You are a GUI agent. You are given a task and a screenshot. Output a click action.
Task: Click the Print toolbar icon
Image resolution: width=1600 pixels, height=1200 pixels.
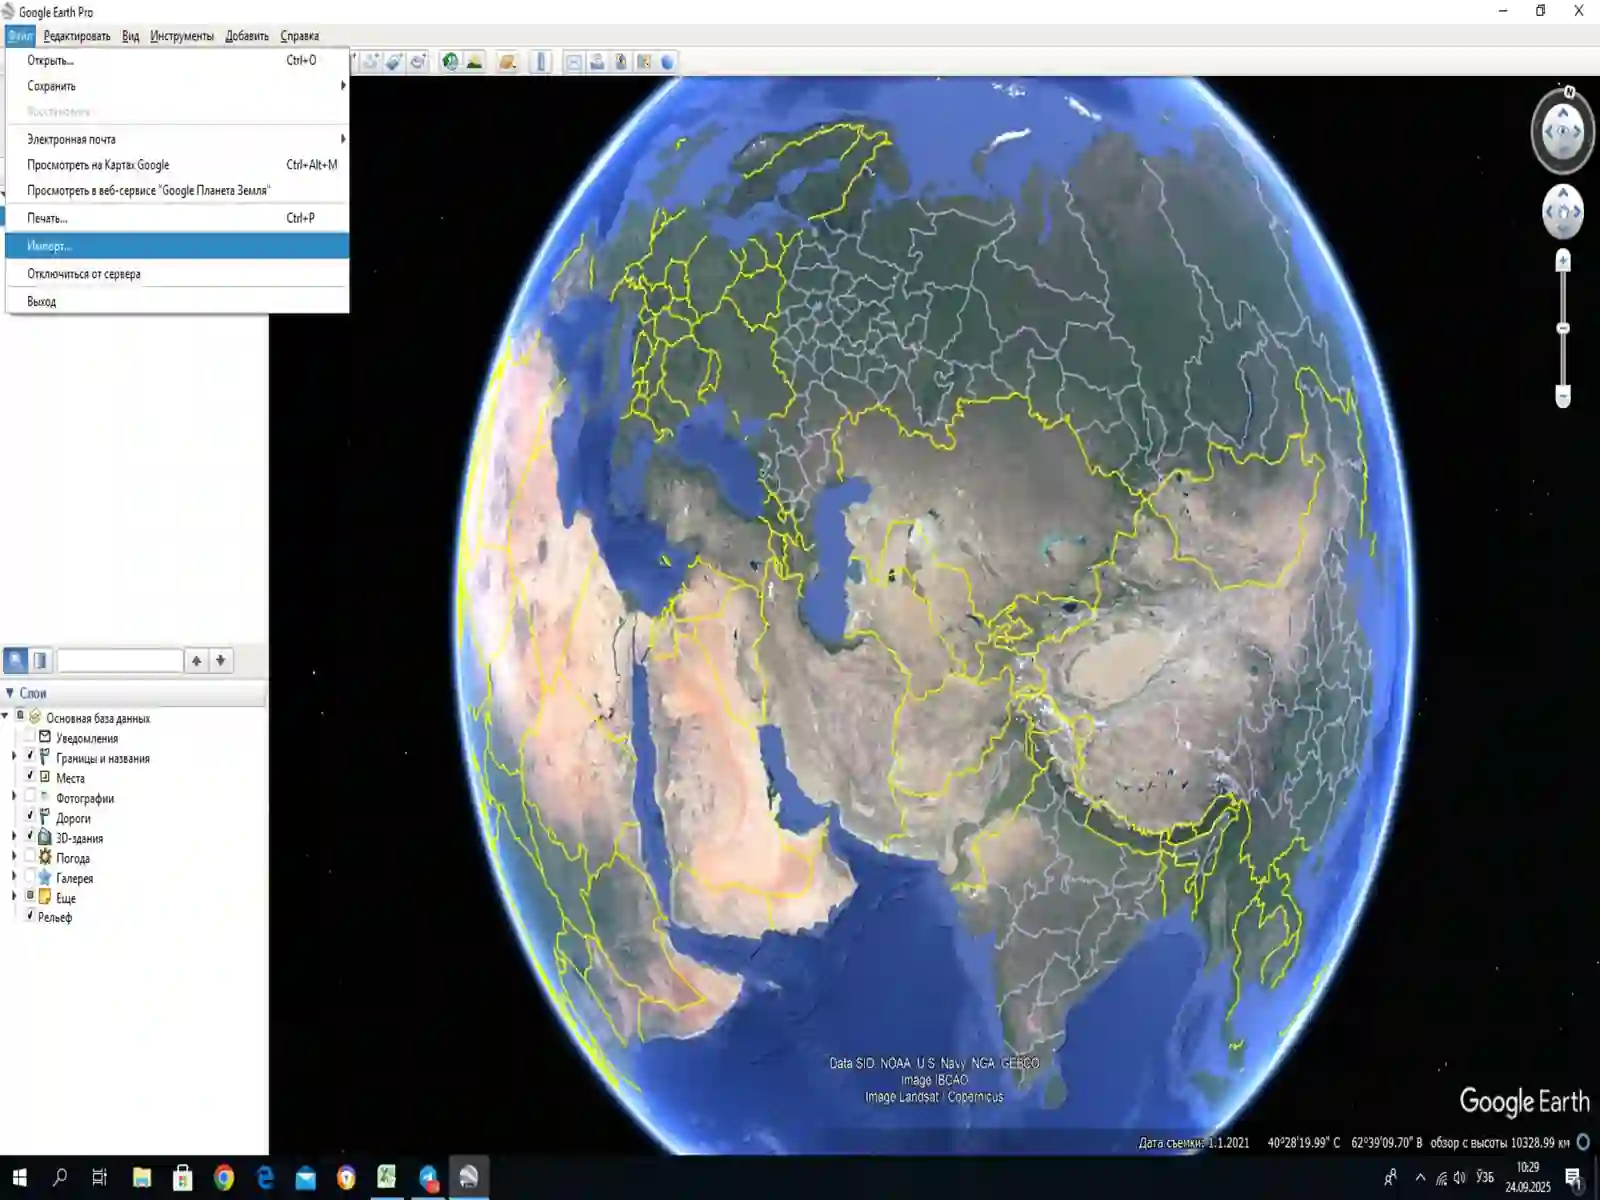[597, 62]
